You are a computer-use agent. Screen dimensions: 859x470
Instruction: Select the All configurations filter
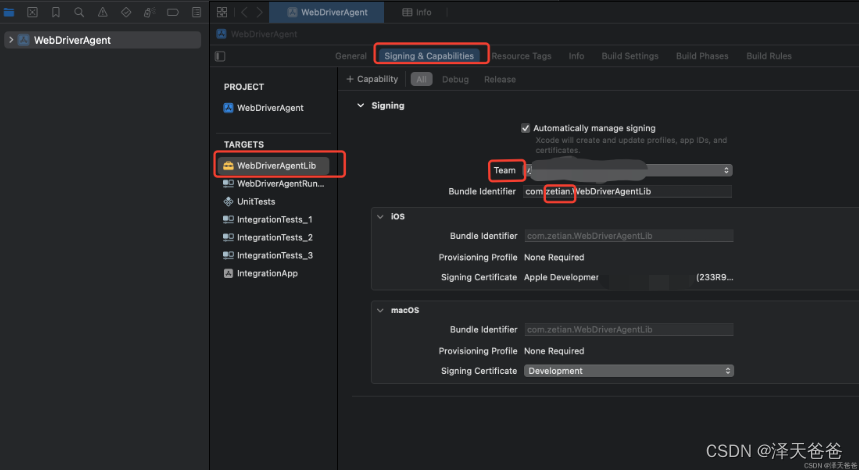(421, 79)
